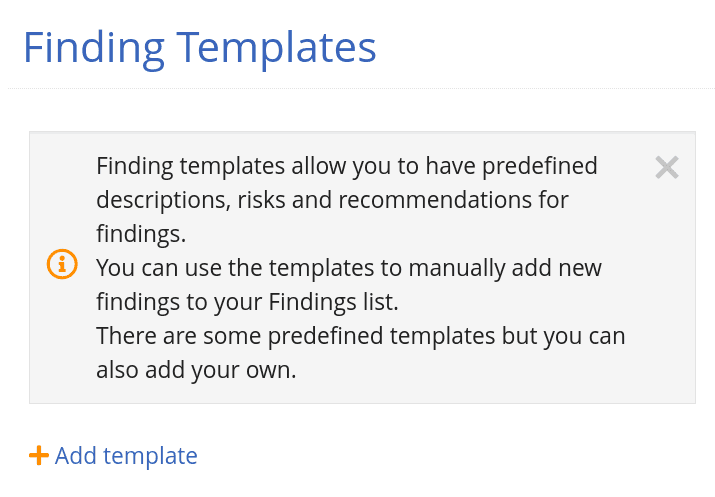Click the text "also add your own."
Image resolution: width=715 pixels, height=497 pixels.
click(196, 370)
